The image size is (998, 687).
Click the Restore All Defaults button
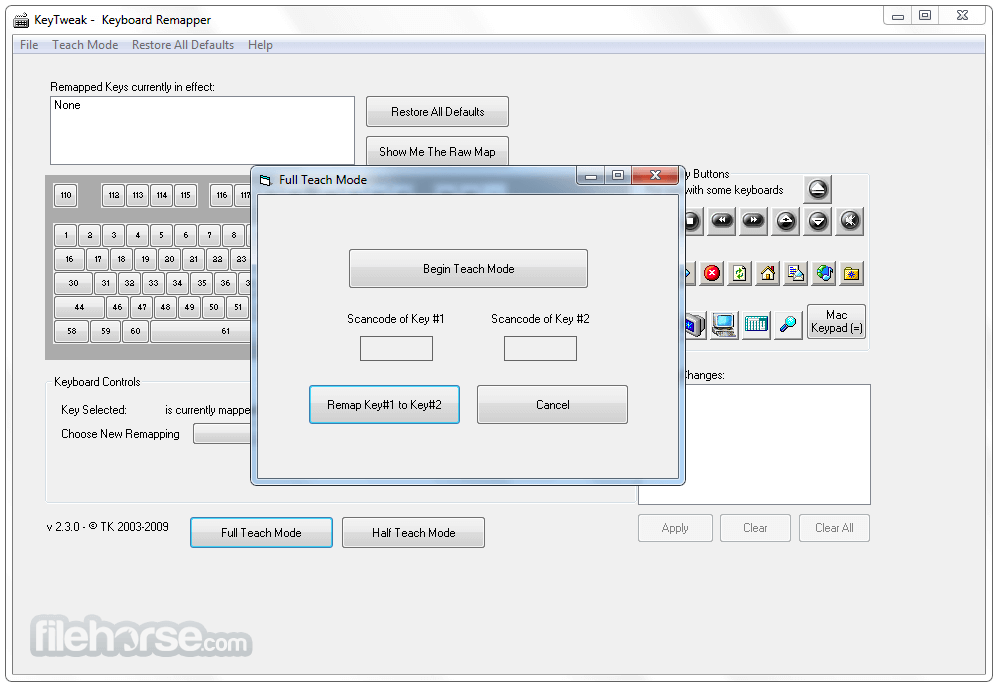tap(437, 111)
